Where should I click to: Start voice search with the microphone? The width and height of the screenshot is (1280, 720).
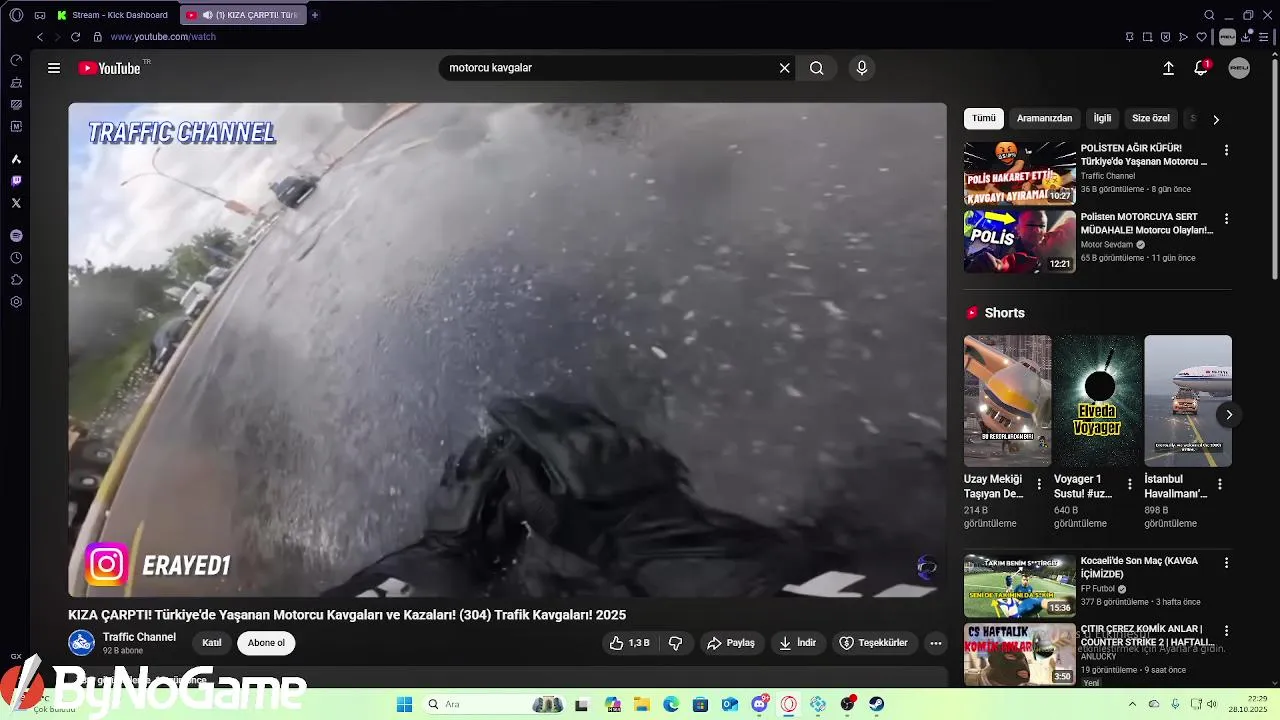pyautogui.click(x=862, y=68)
